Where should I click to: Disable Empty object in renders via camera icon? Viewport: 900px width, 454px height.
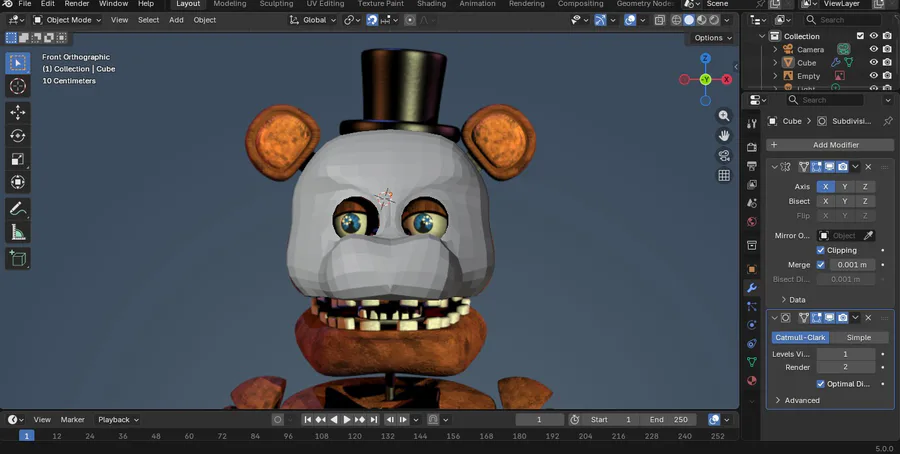click(x=887, y=76)
